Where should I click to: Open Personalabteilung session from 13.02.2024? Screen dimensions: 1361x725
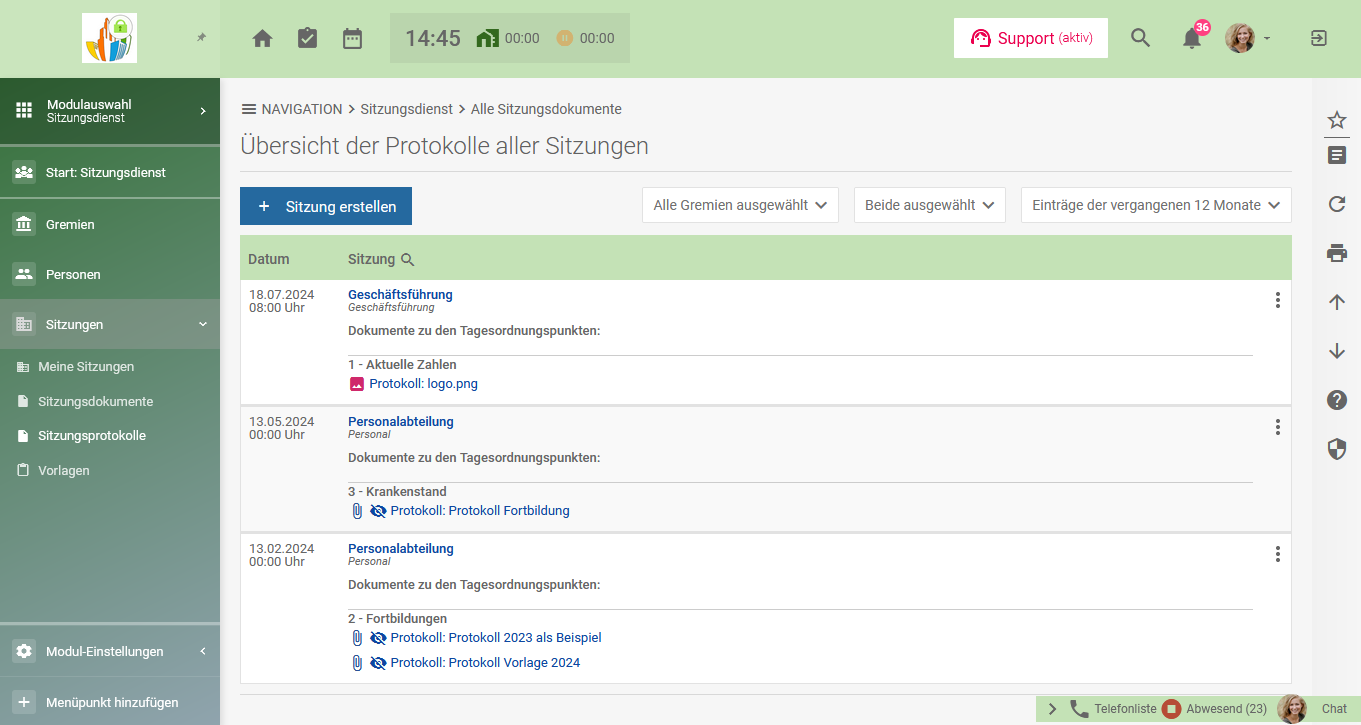pos(400,549)
